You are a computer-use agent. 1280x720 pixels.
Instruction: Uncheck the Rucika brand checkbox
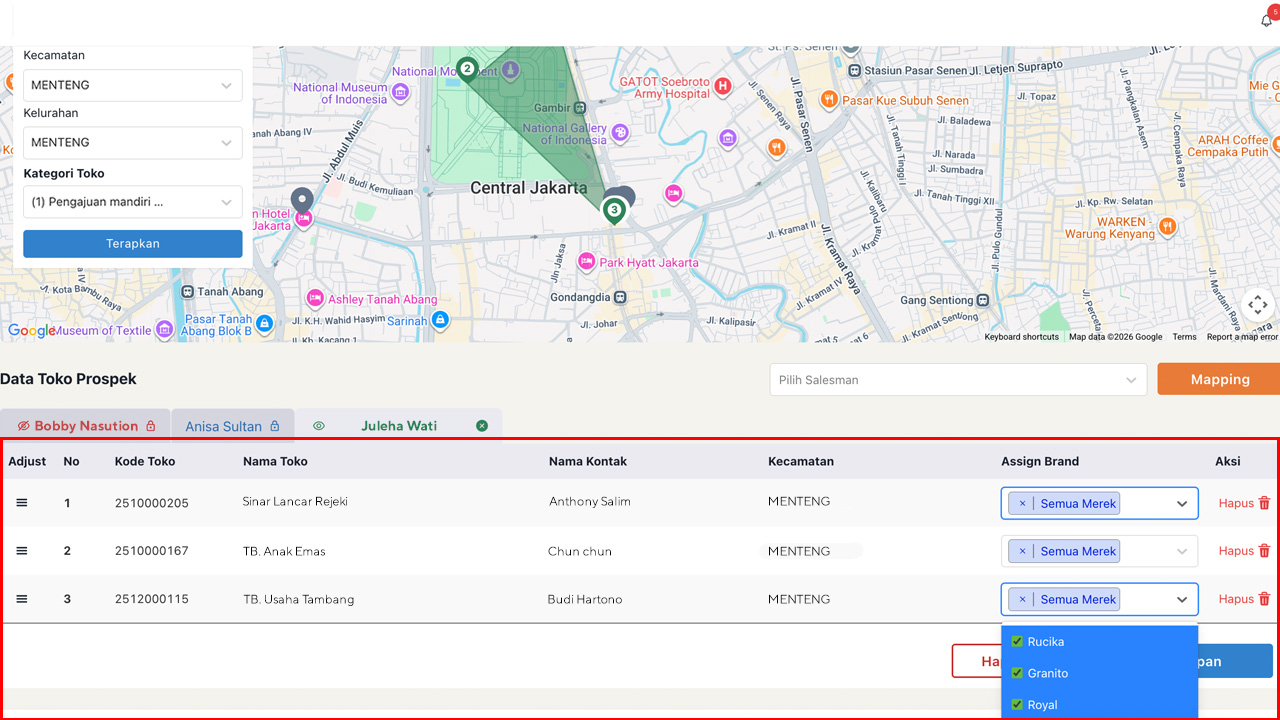pyautogui.click(x=1017, y=642)
